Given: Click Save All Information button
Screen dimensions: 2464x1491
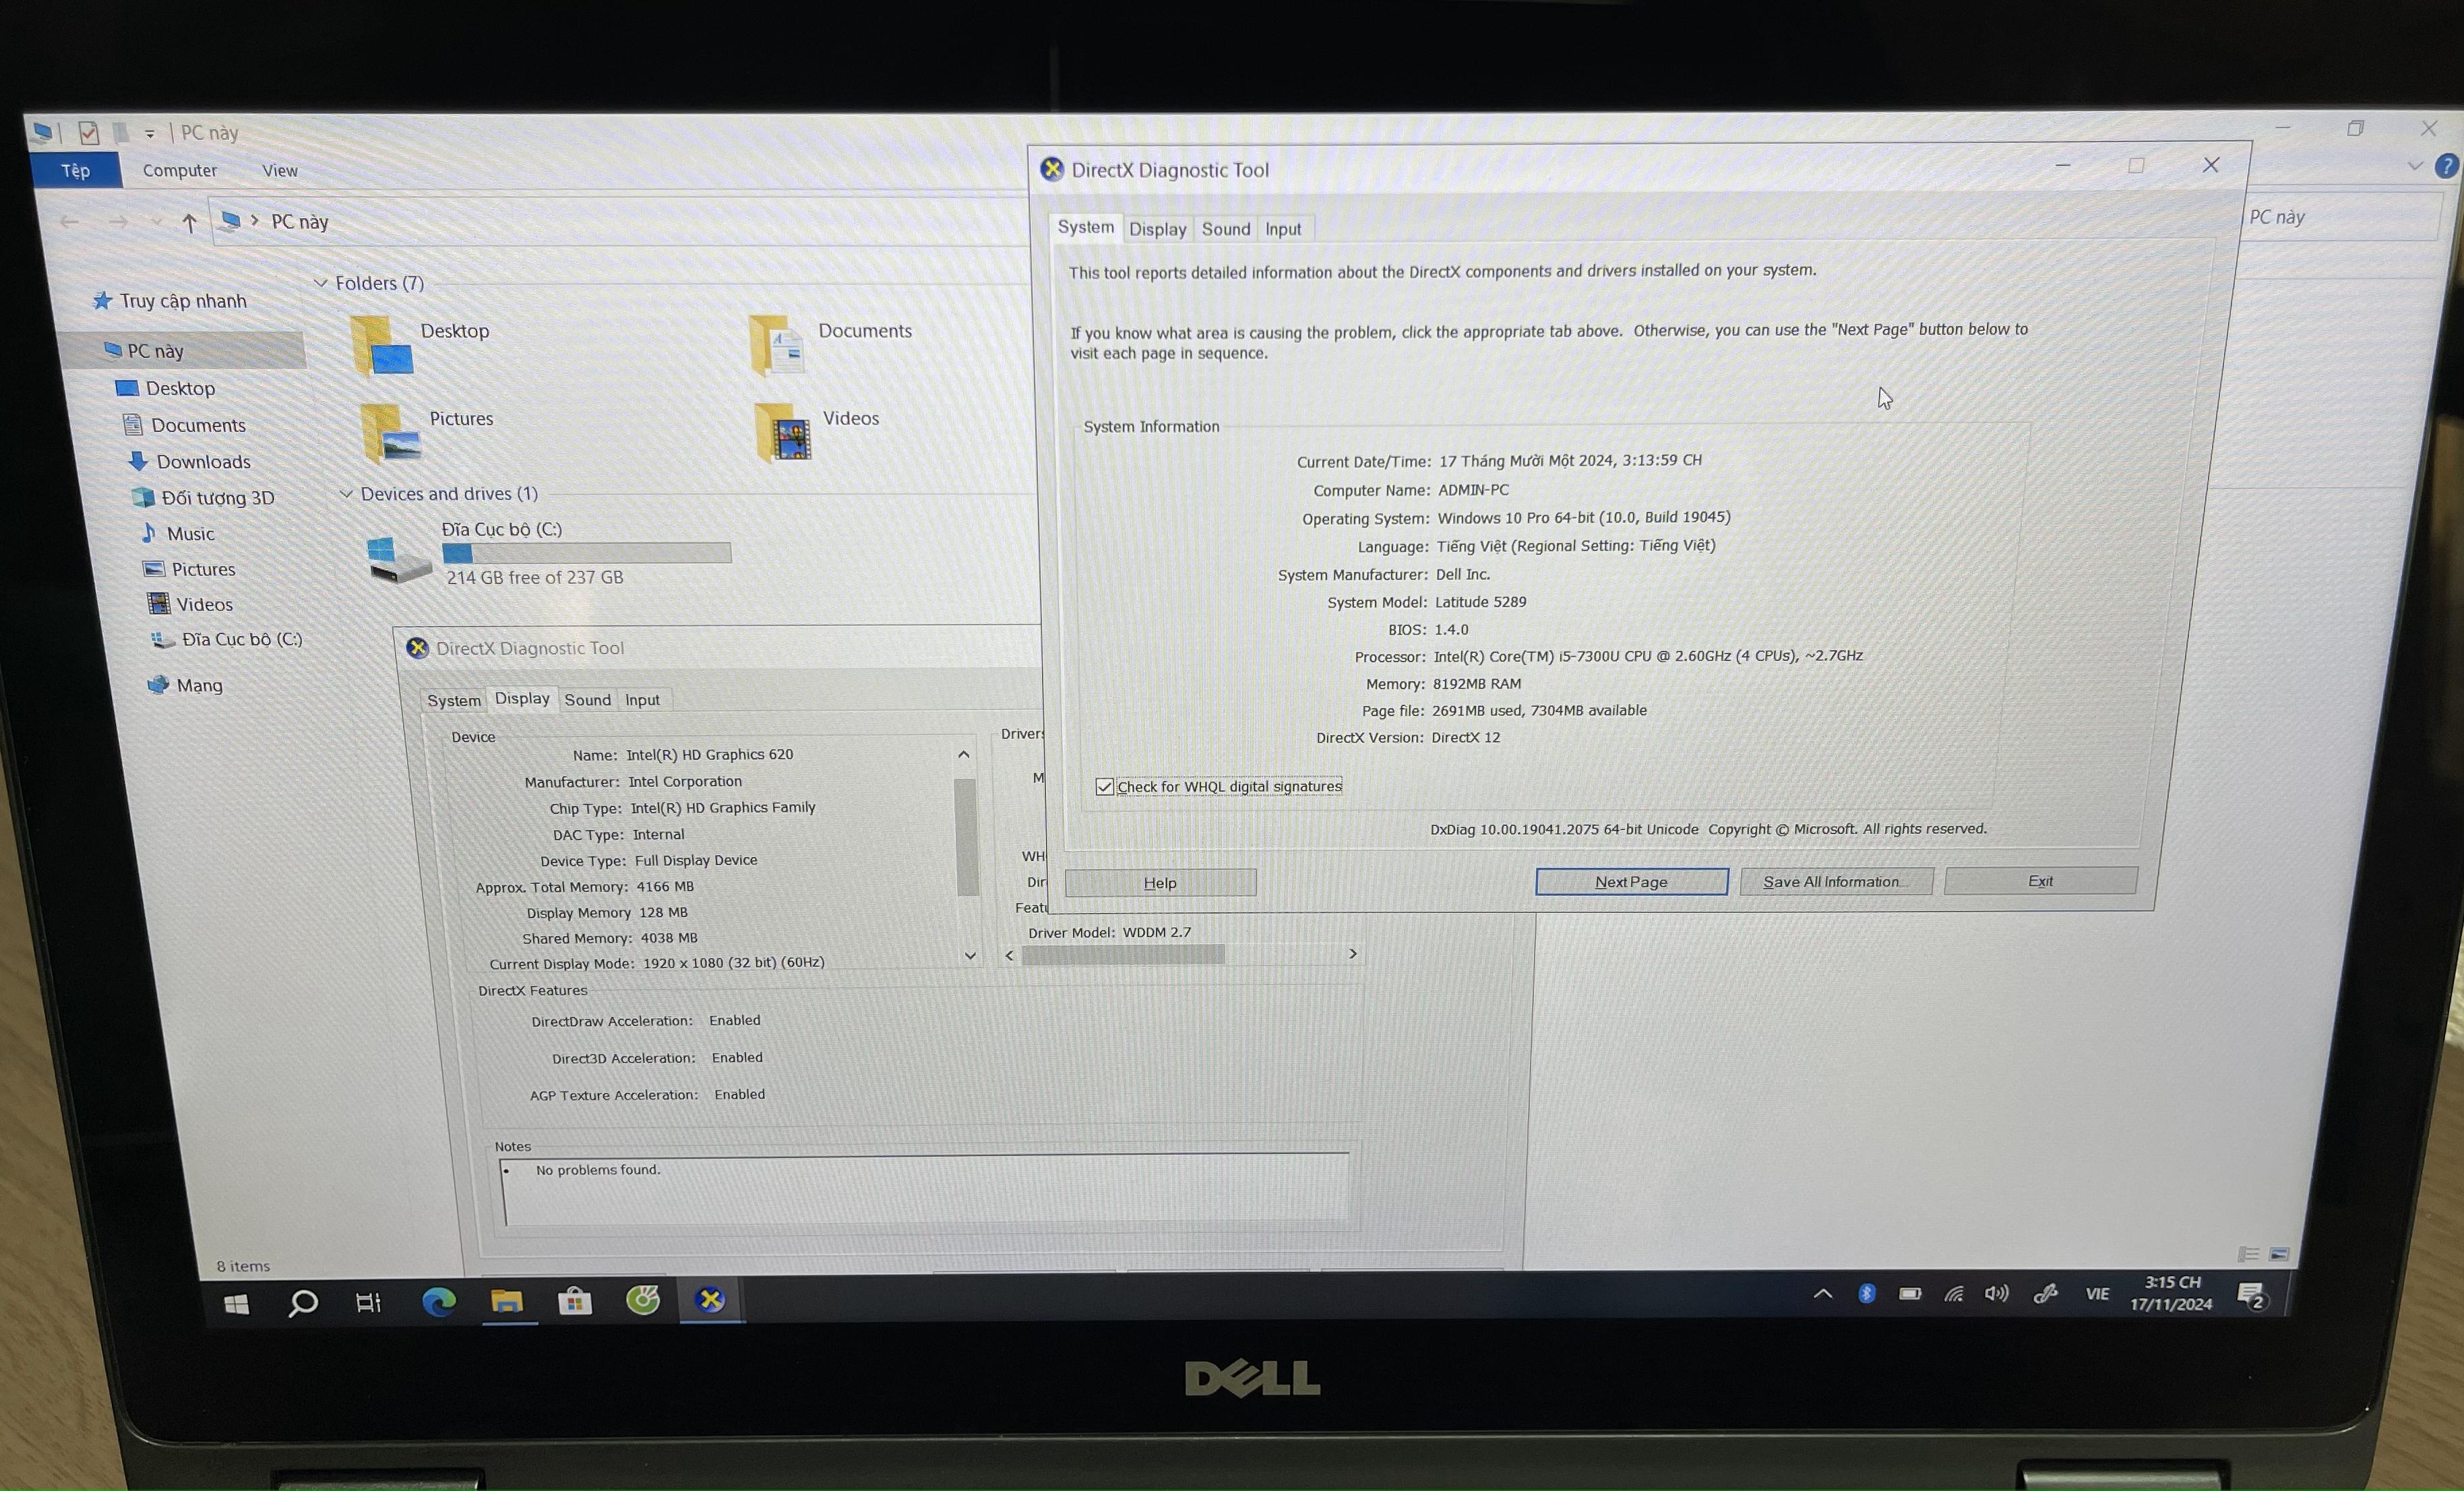Looking at the screenshot, I should click(x=1836, y=881).
